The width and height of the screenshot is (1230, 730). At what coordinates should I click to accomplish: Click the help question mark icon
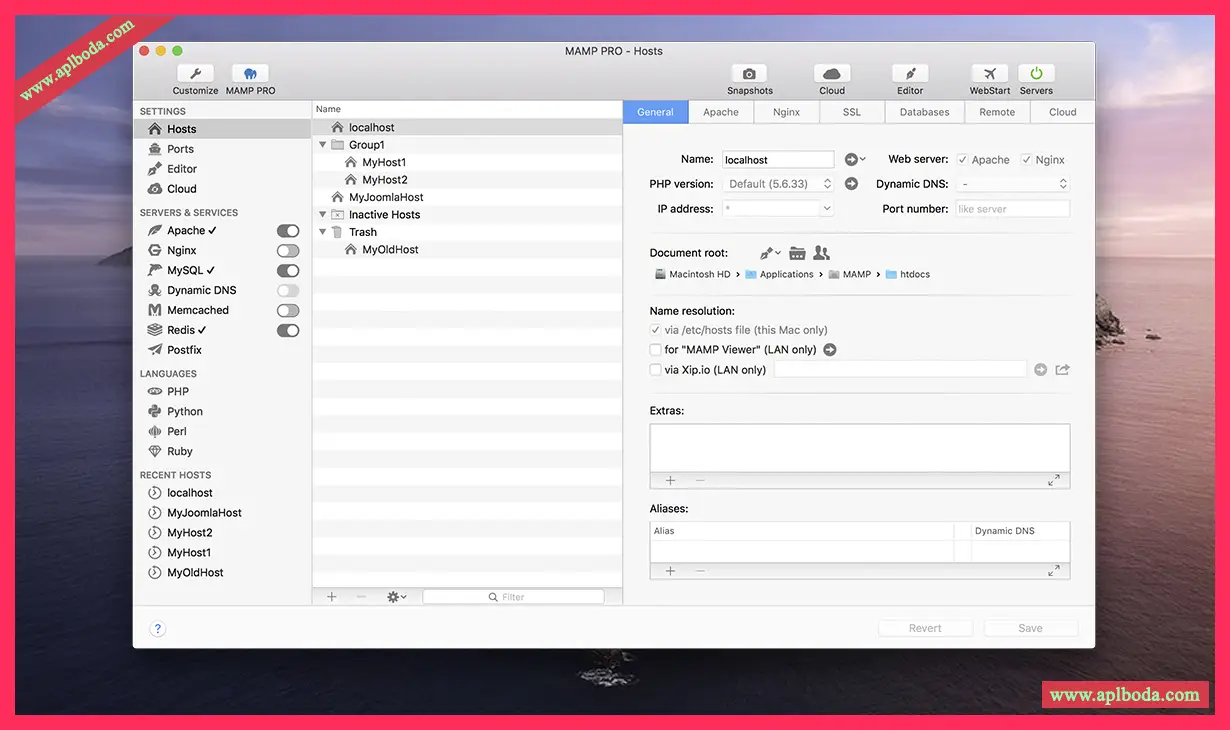[x=157, y=629]
